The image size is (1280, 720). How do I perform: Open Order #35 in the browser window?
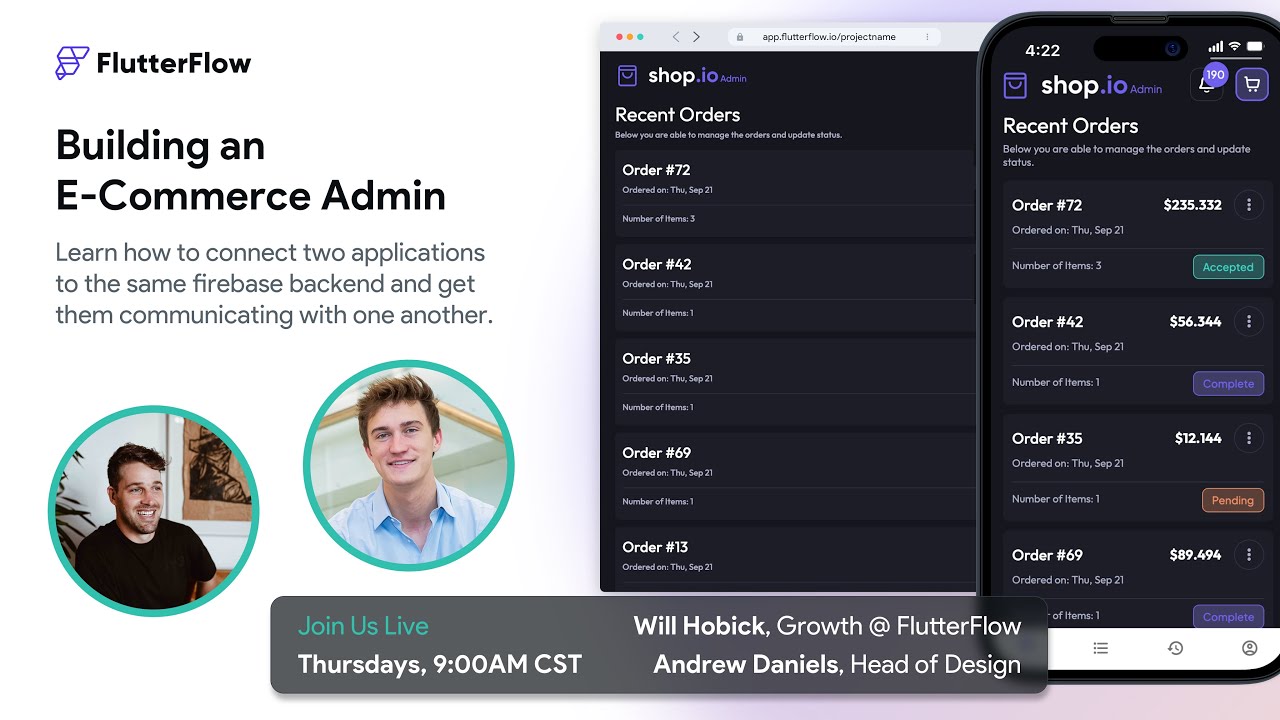point(796,381)
